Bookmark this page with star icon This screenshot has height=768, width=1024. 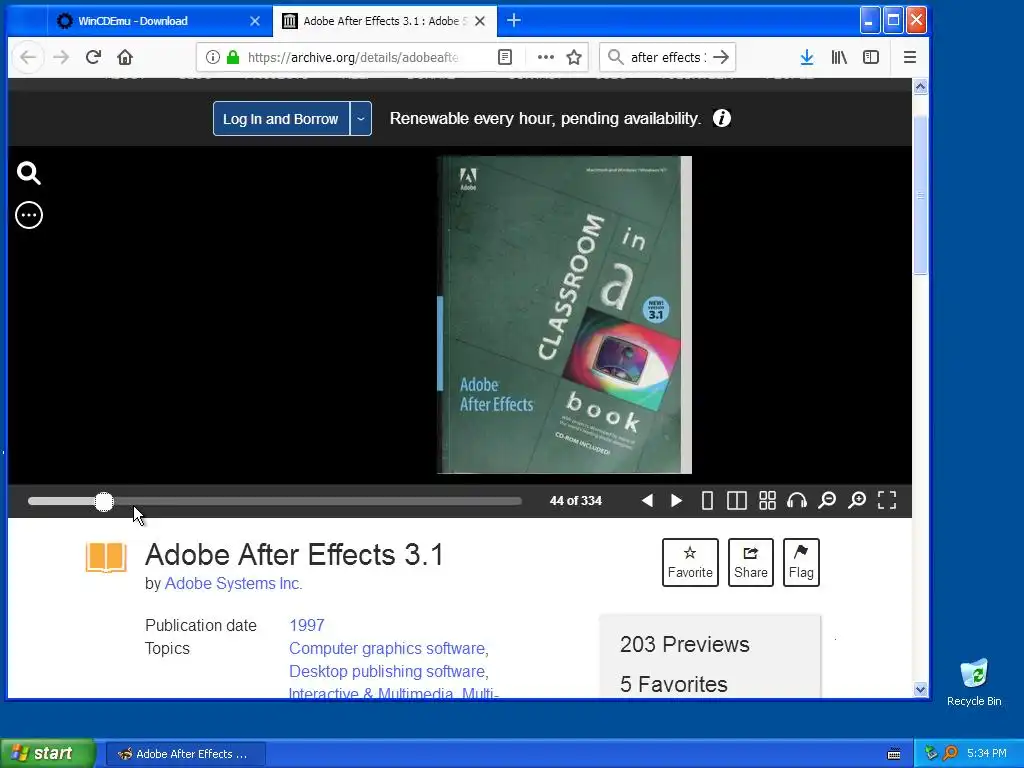tap(574, 57)
